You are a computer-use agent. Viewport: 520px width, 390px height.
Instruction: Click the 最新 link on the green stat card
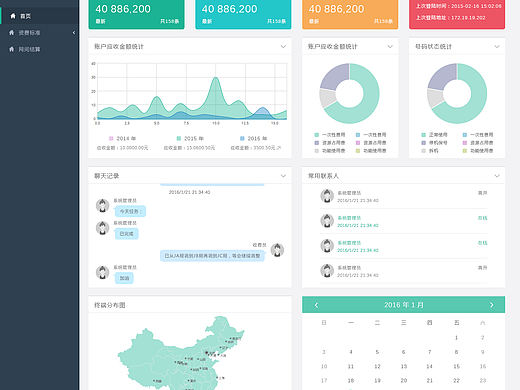[x=100, y=21]
